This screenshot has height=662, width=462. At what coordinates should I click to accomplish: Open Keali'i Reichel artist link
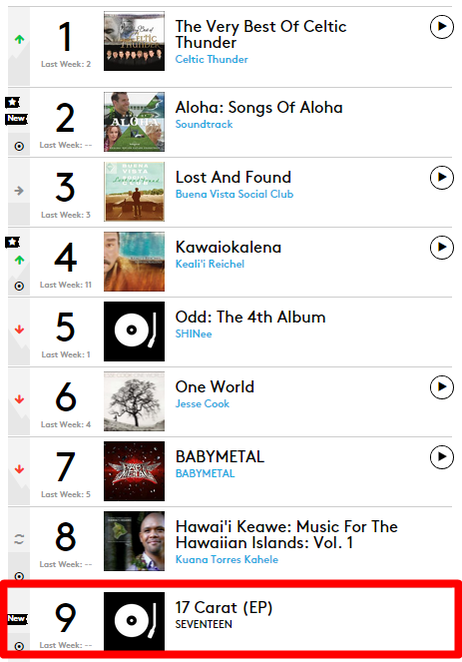[210, 264]
